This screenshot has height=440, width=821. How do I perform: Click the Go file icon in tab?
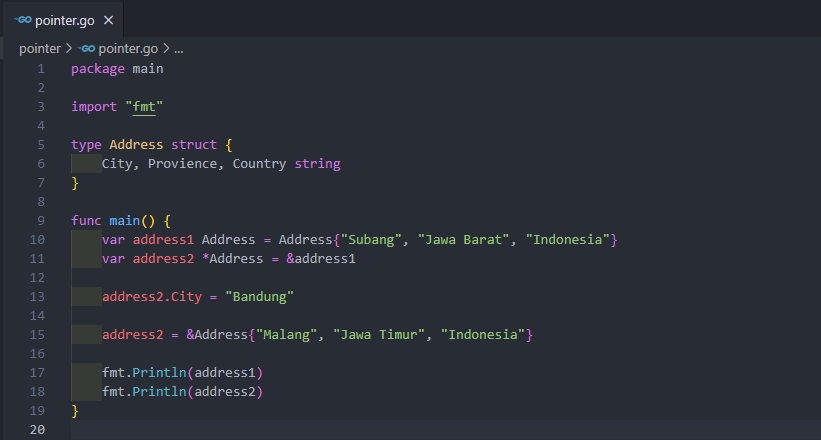(x=23, y=20)
